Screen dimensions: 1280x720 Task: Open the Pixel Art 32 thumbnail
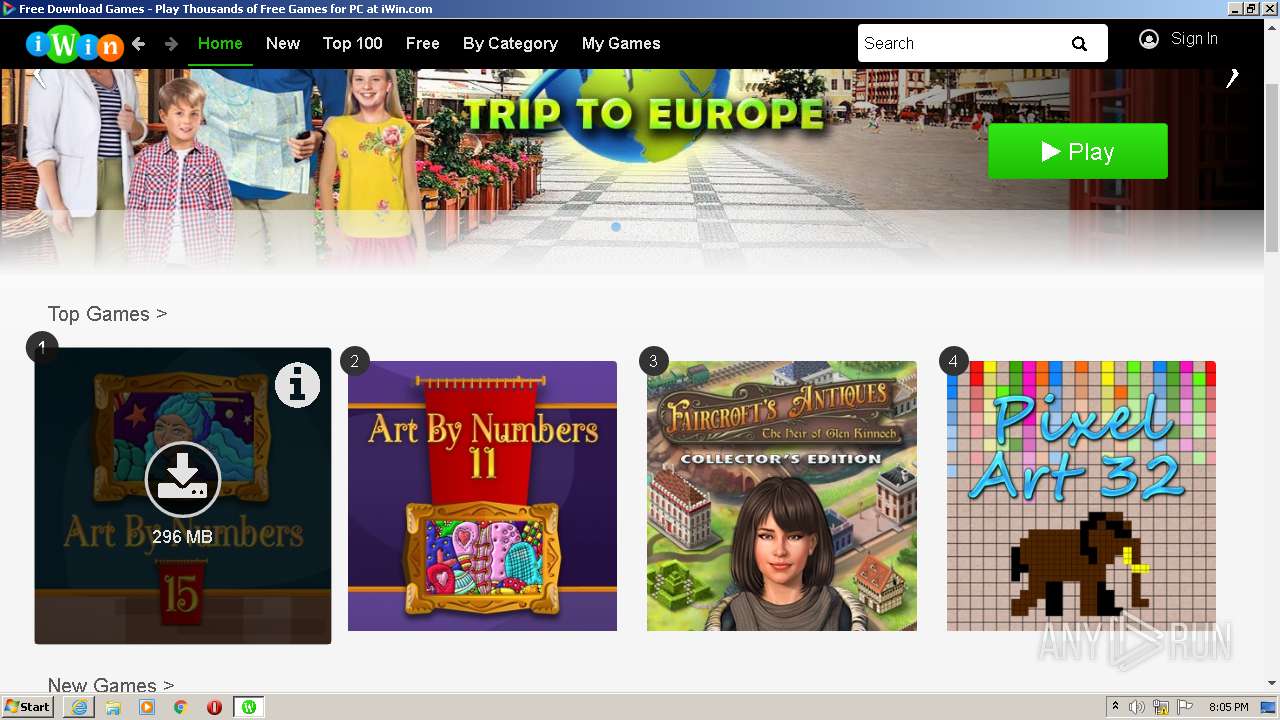coord(1081,496)
